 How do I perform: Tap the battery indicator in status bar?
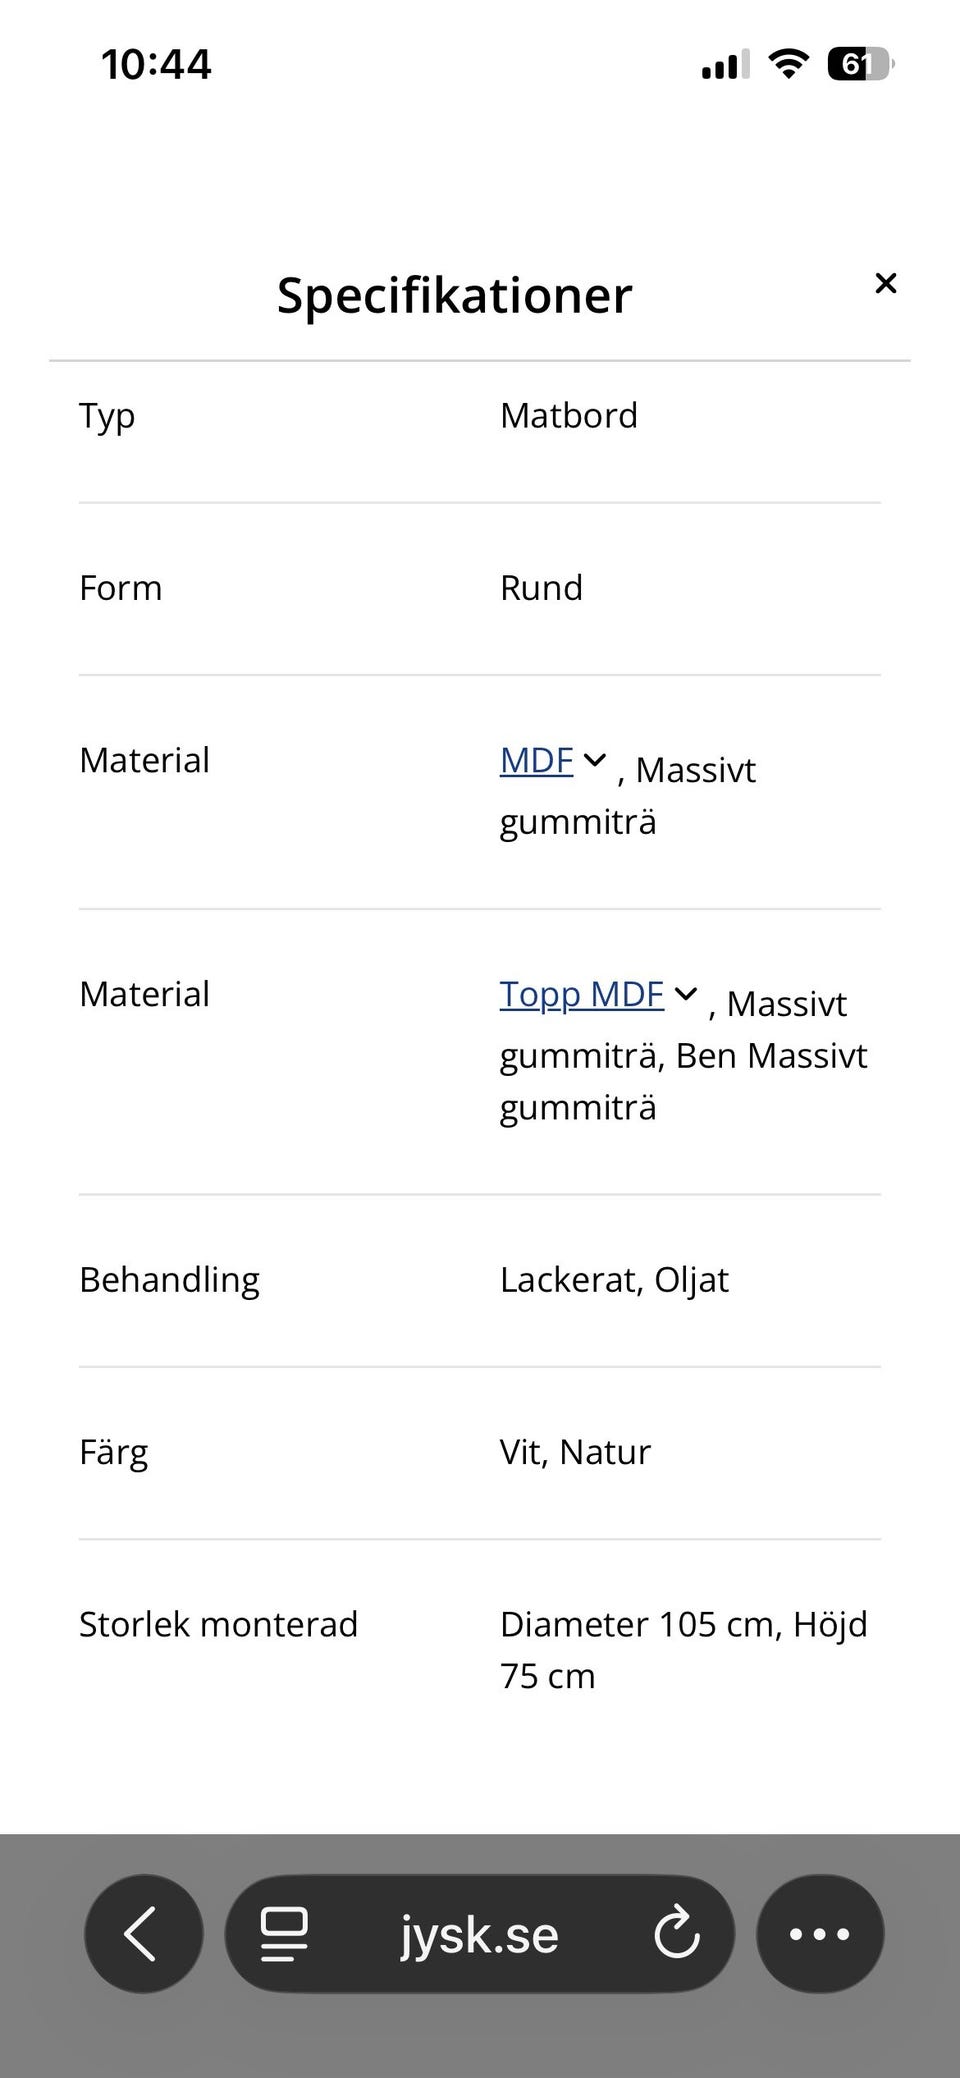860,65
